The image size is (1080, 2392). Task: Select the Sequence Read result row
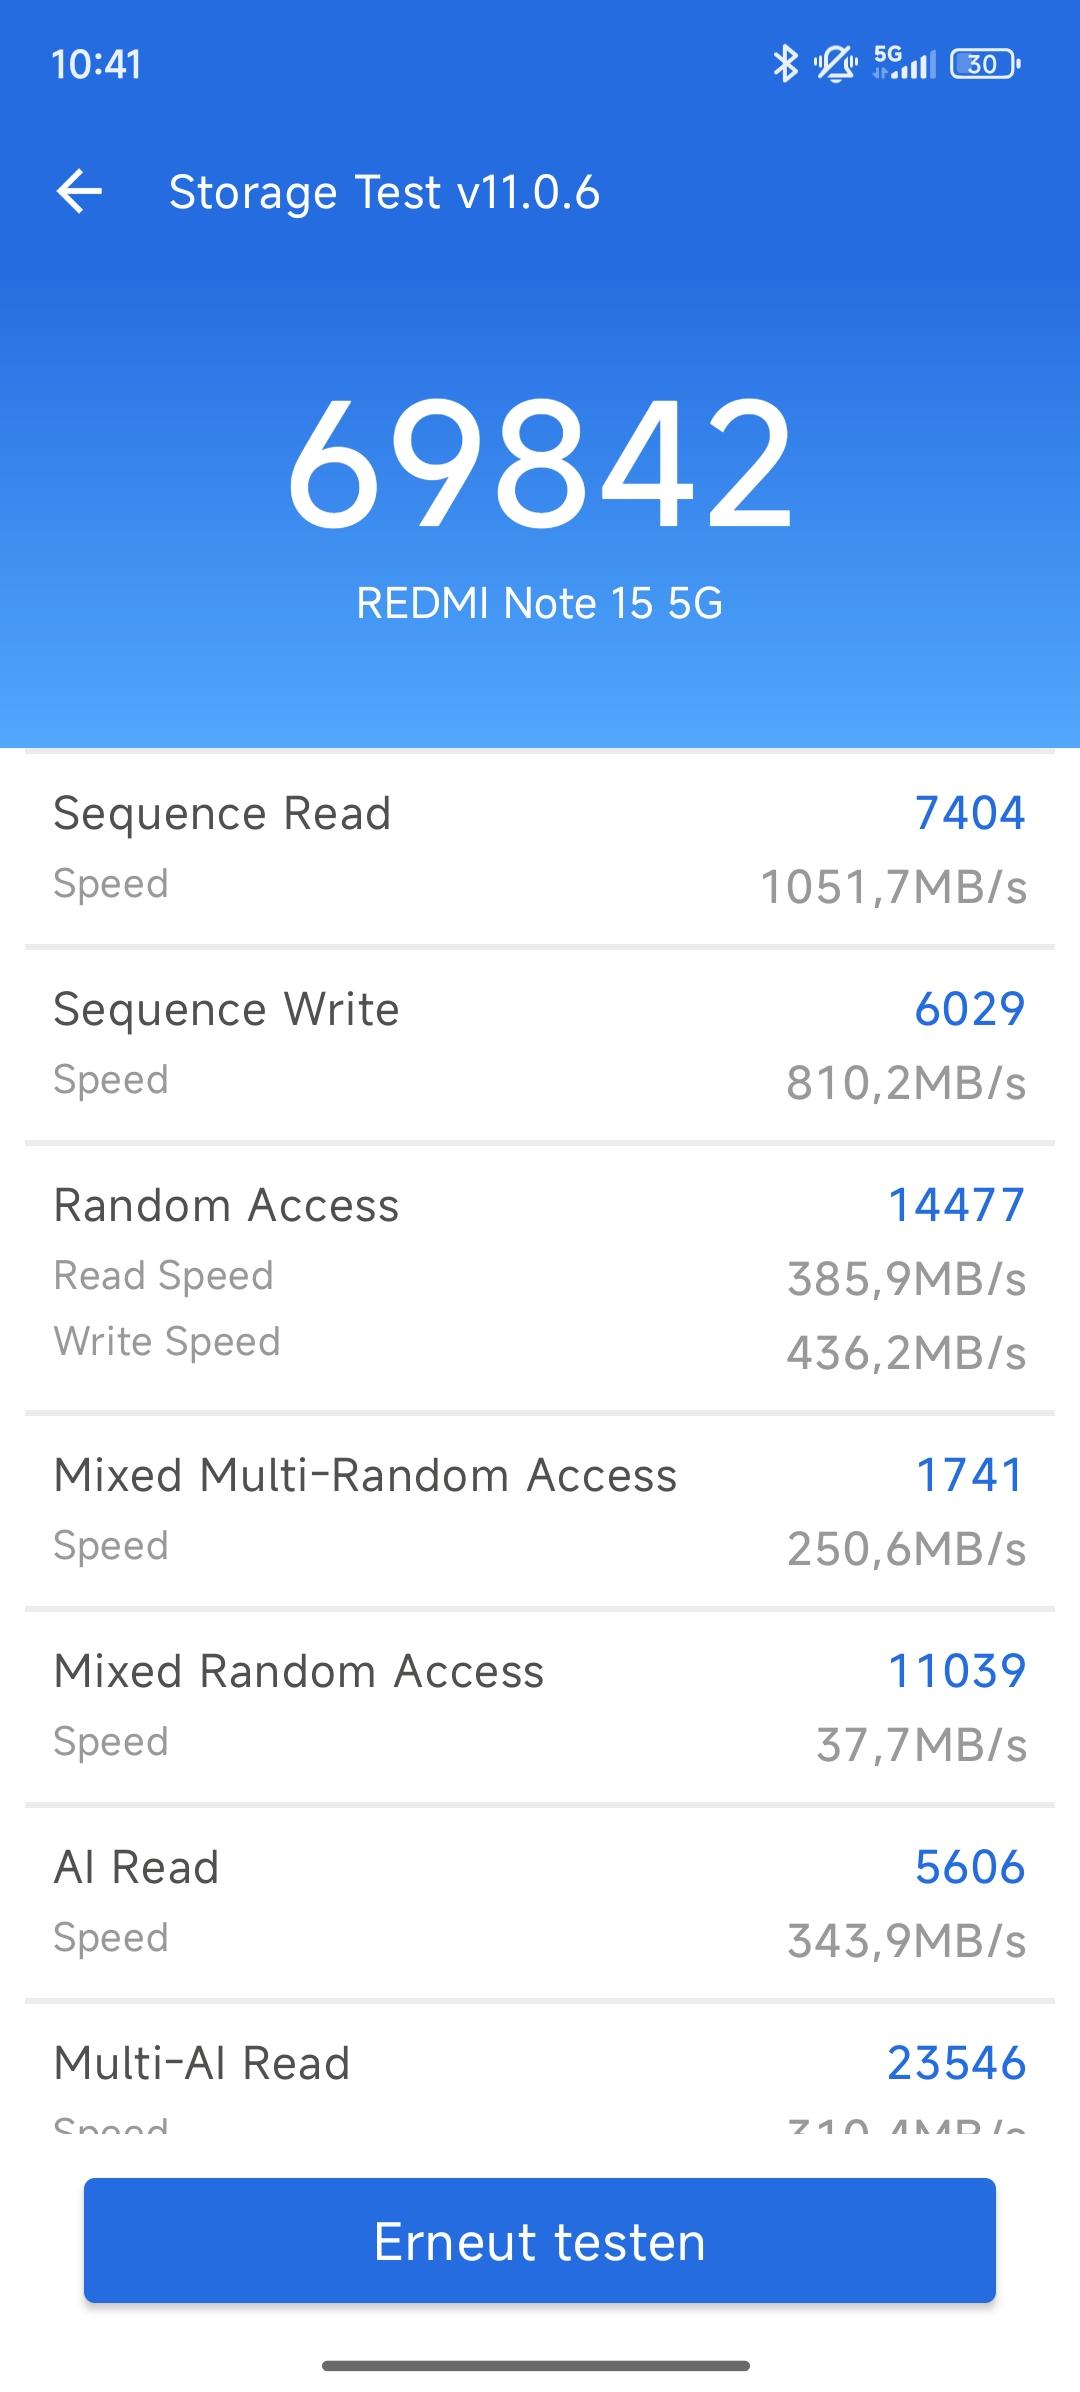coord(540,848)
